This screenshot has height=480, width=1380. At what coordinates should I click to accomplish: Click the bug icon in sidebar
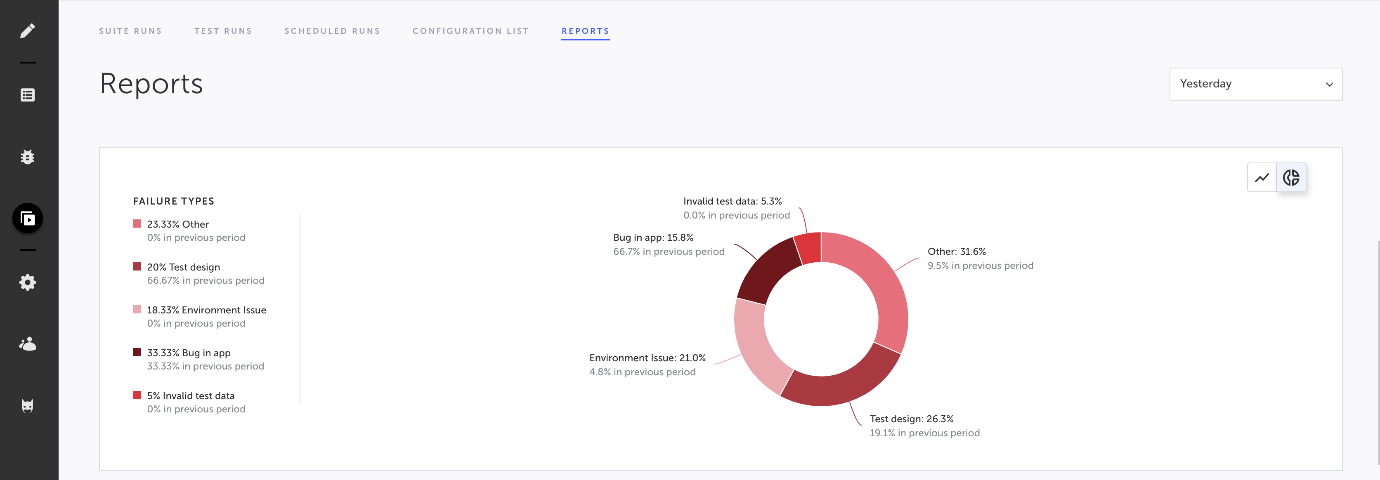[28, 157]
